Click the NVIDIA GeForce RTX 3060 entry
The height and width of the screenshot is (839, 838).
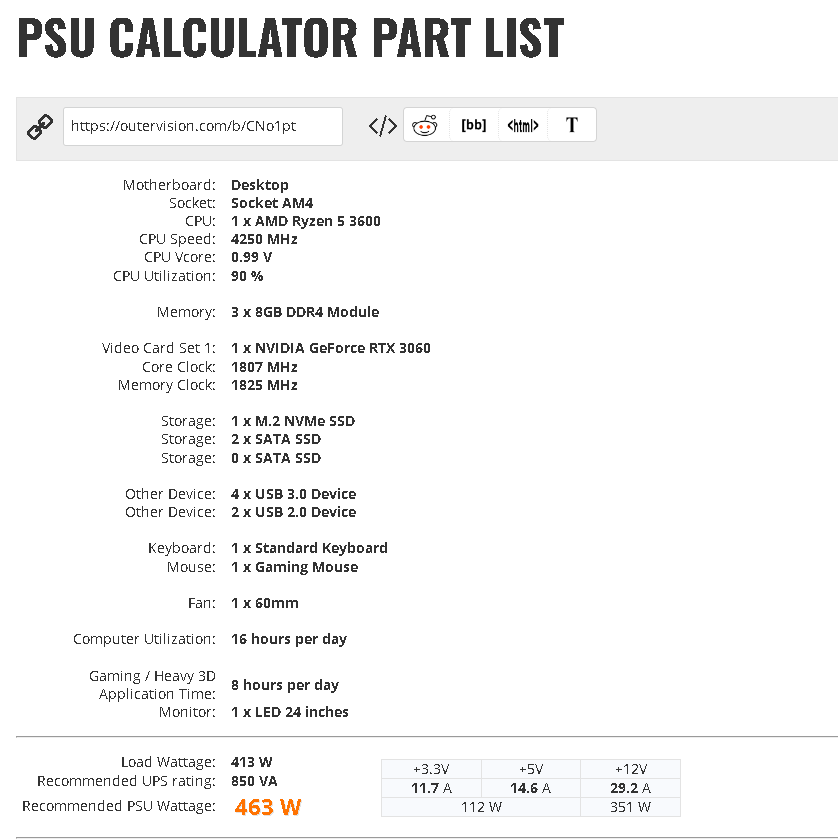click(x=331, y=348)
